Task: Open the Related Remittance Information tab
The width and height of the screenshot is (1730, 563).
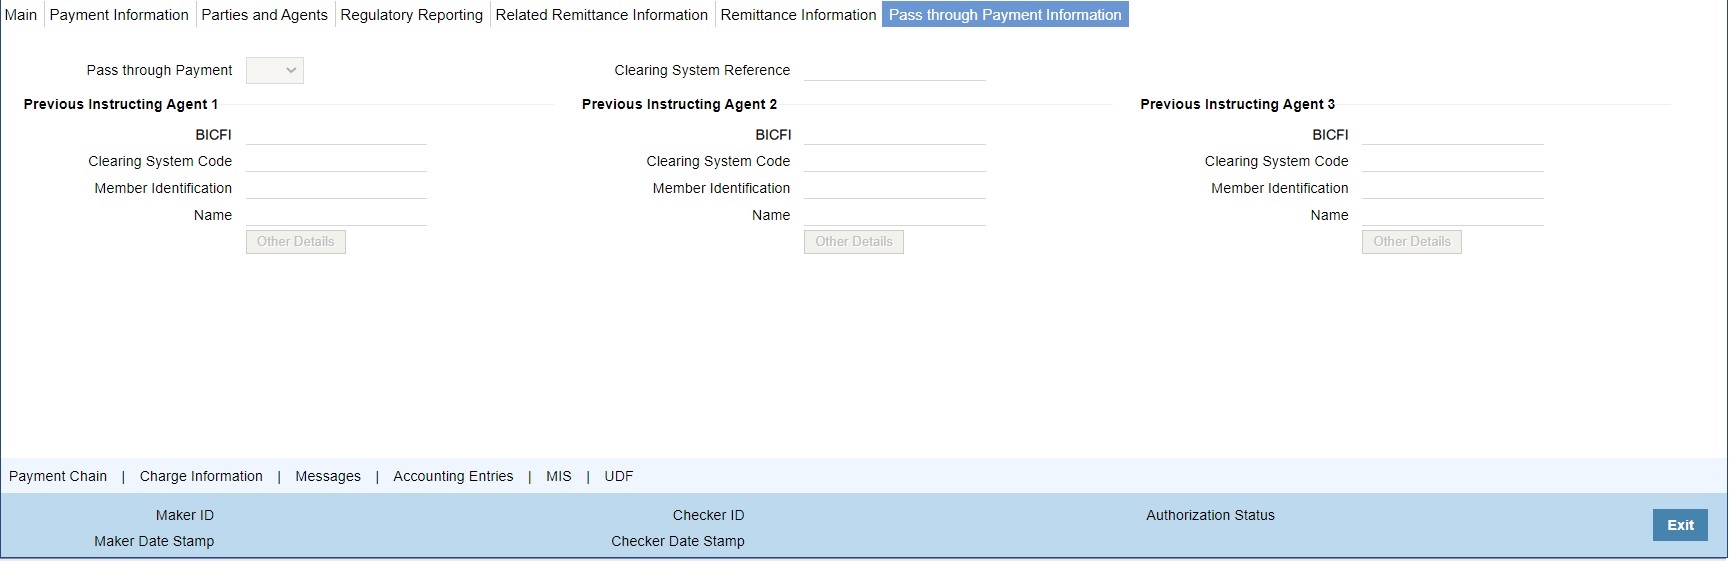Action: (602, 15)
